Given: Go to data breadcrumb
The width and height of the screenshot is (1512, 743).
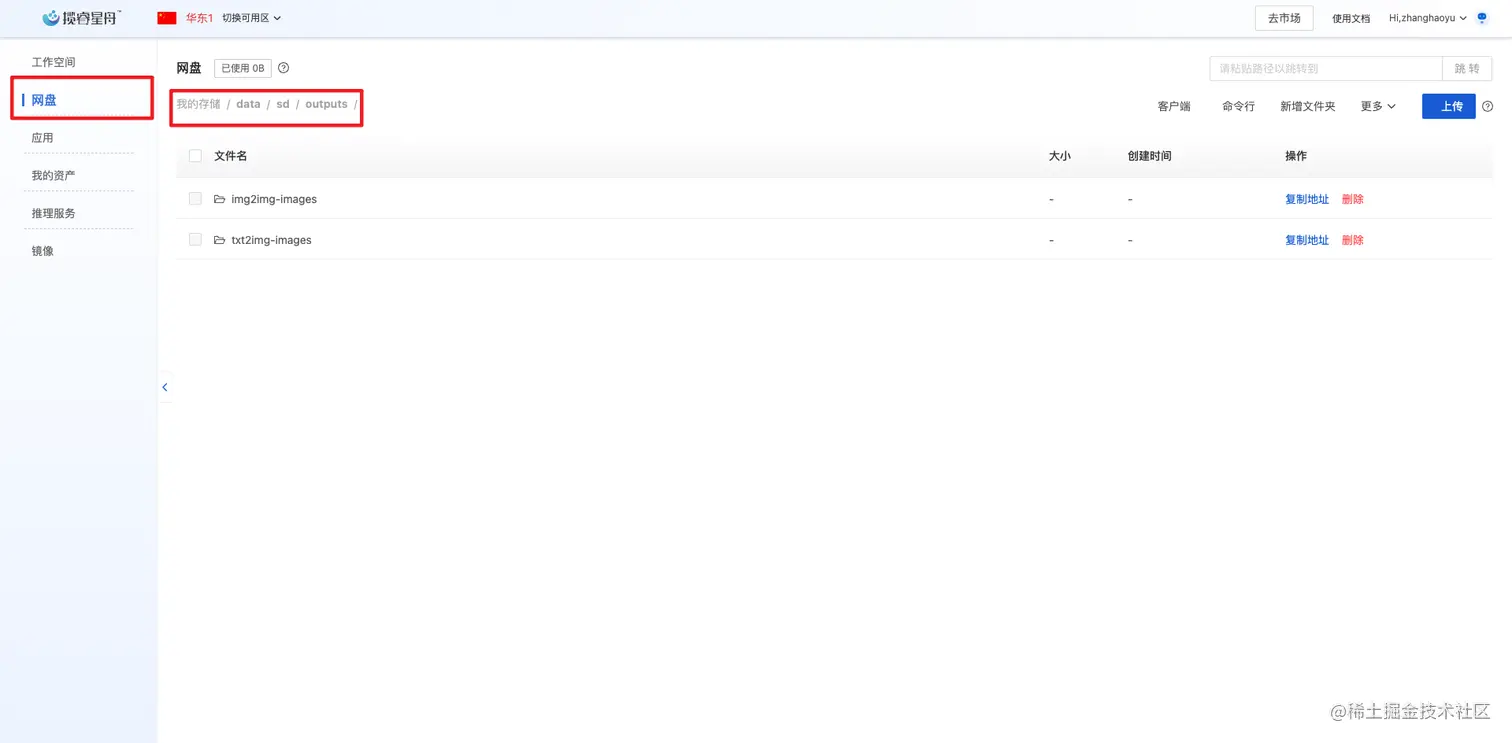Looking at the screenshot, I should click(x=248, y=104).
